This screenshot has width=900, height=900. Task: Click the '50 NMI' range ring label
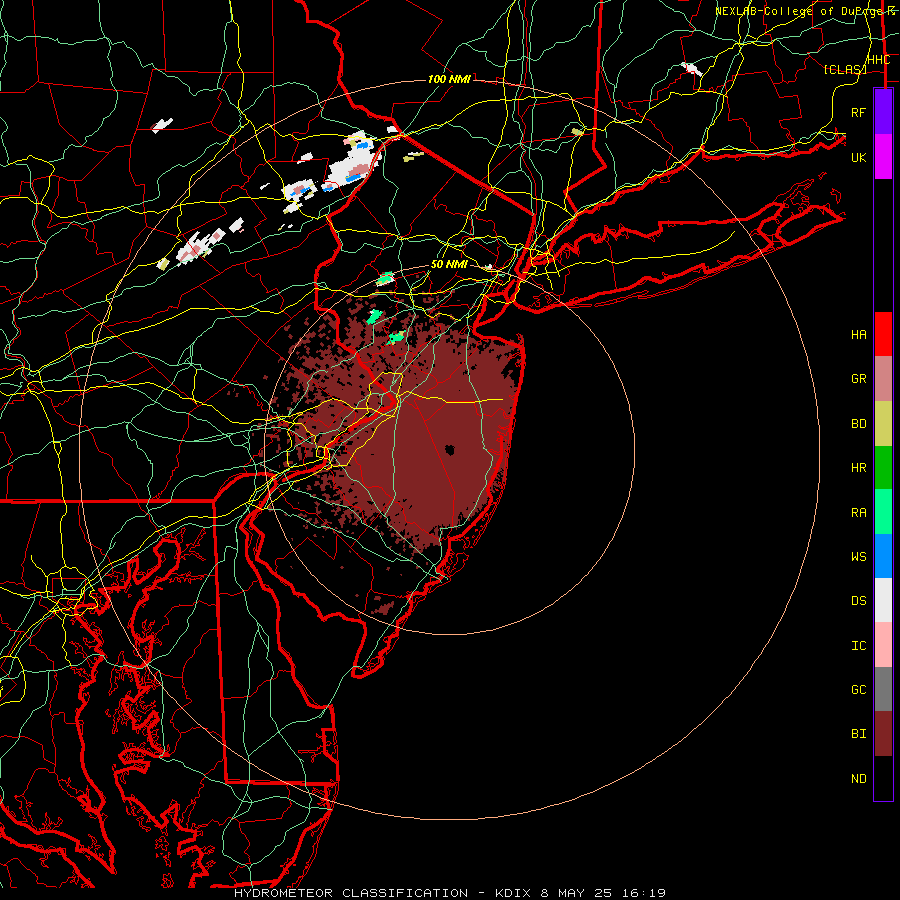449,265
